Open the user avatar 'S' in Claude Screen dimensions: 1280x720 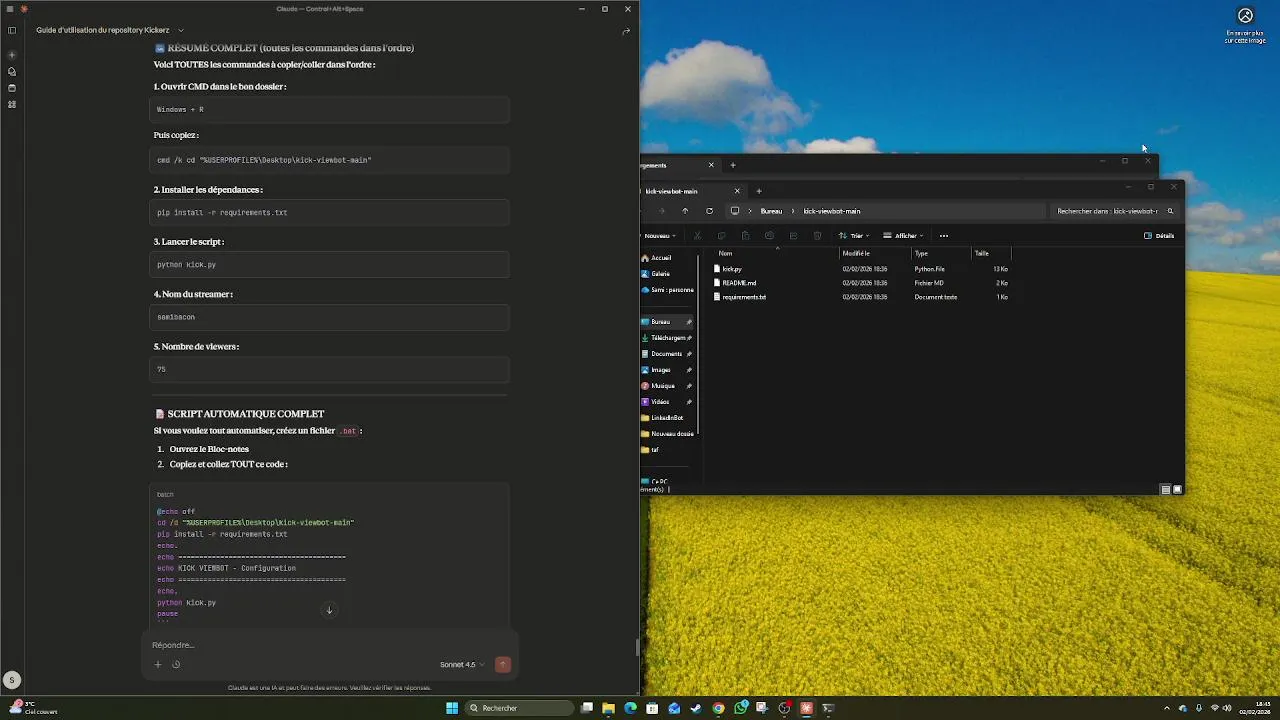(x=12, y=680)
